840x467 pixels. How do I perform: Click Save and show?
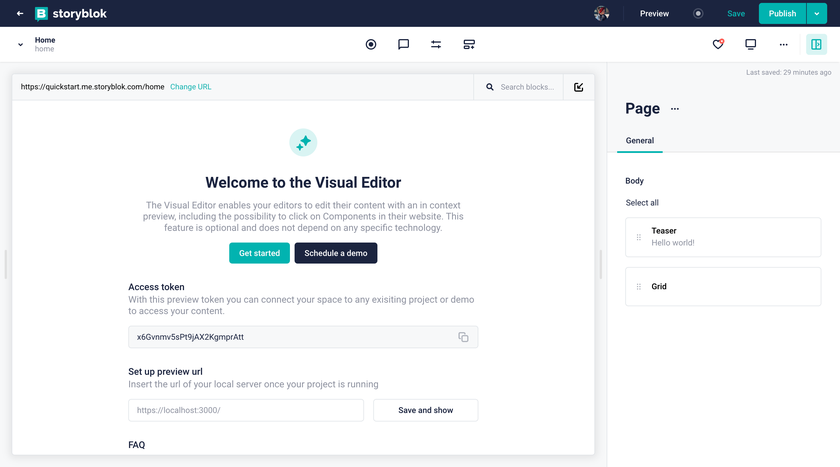[426, 410]
